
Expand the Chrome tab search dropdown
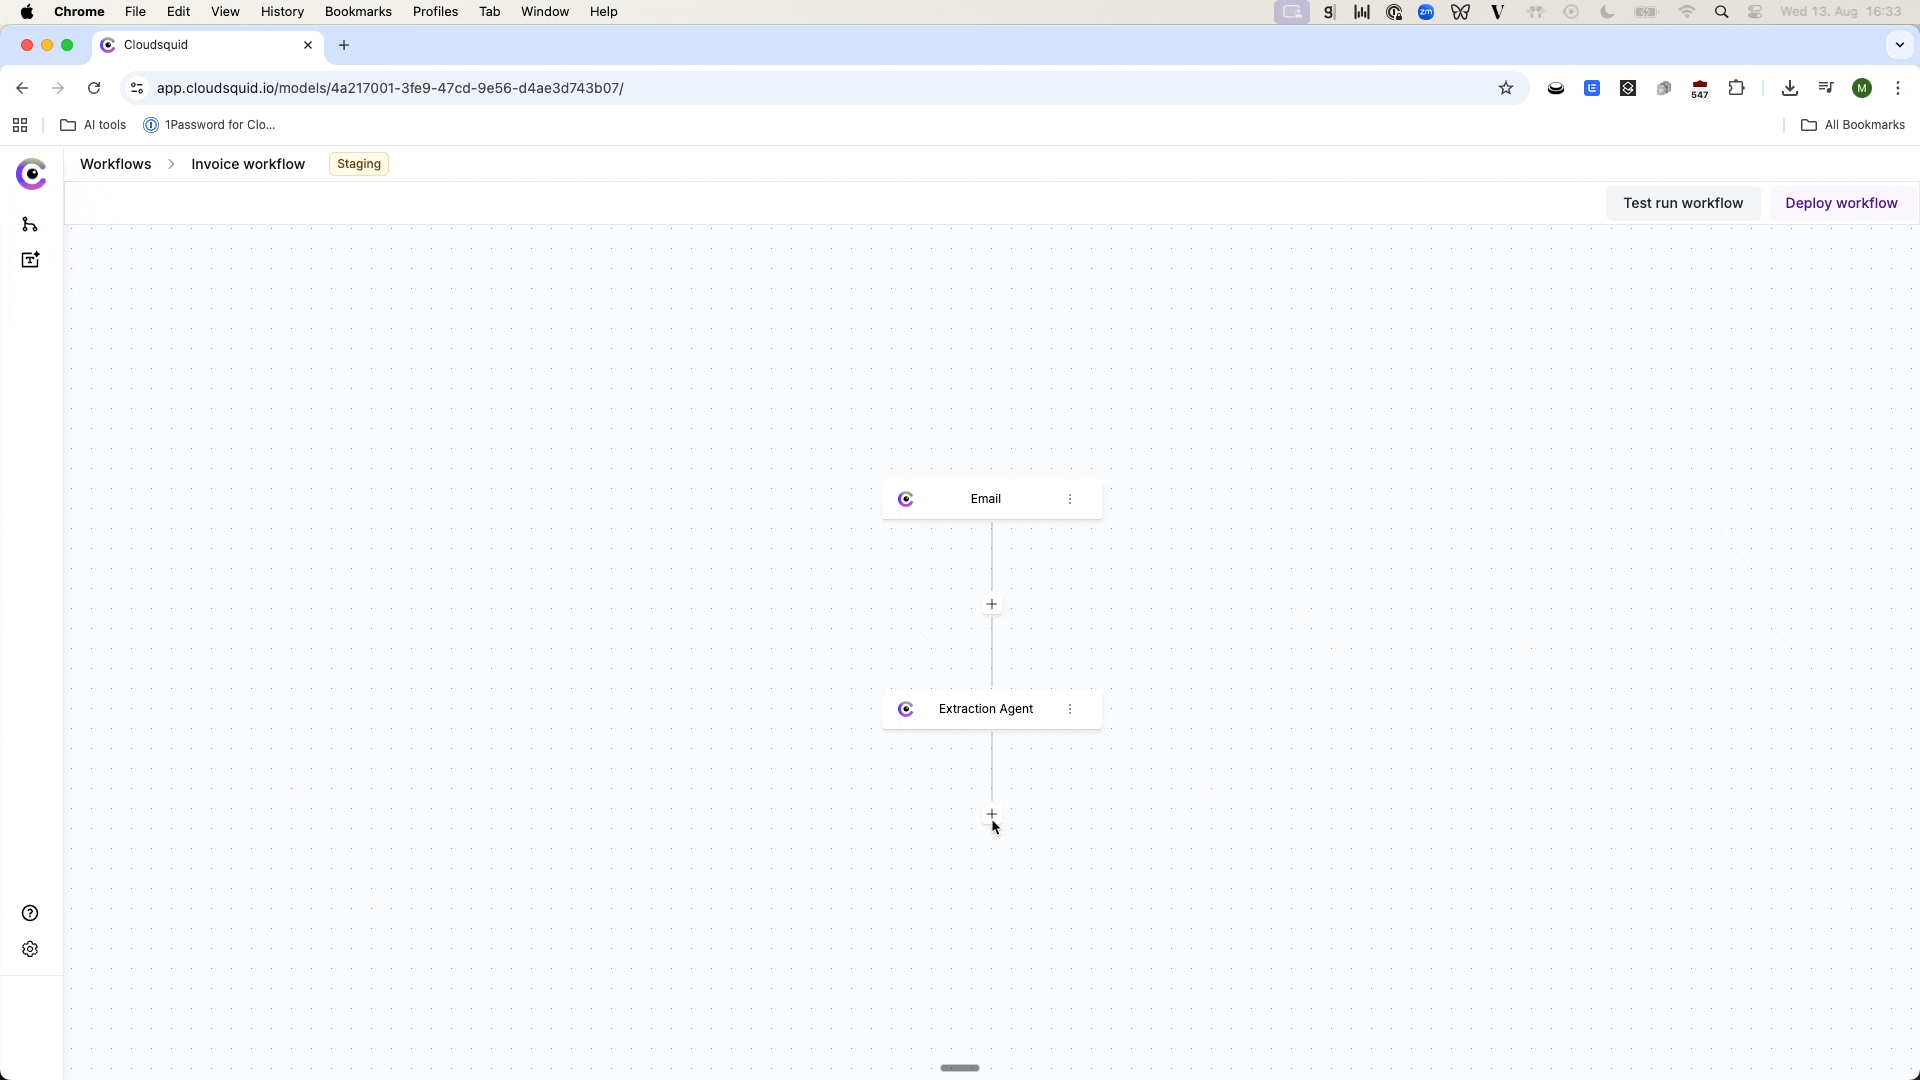coord(1899,45)
